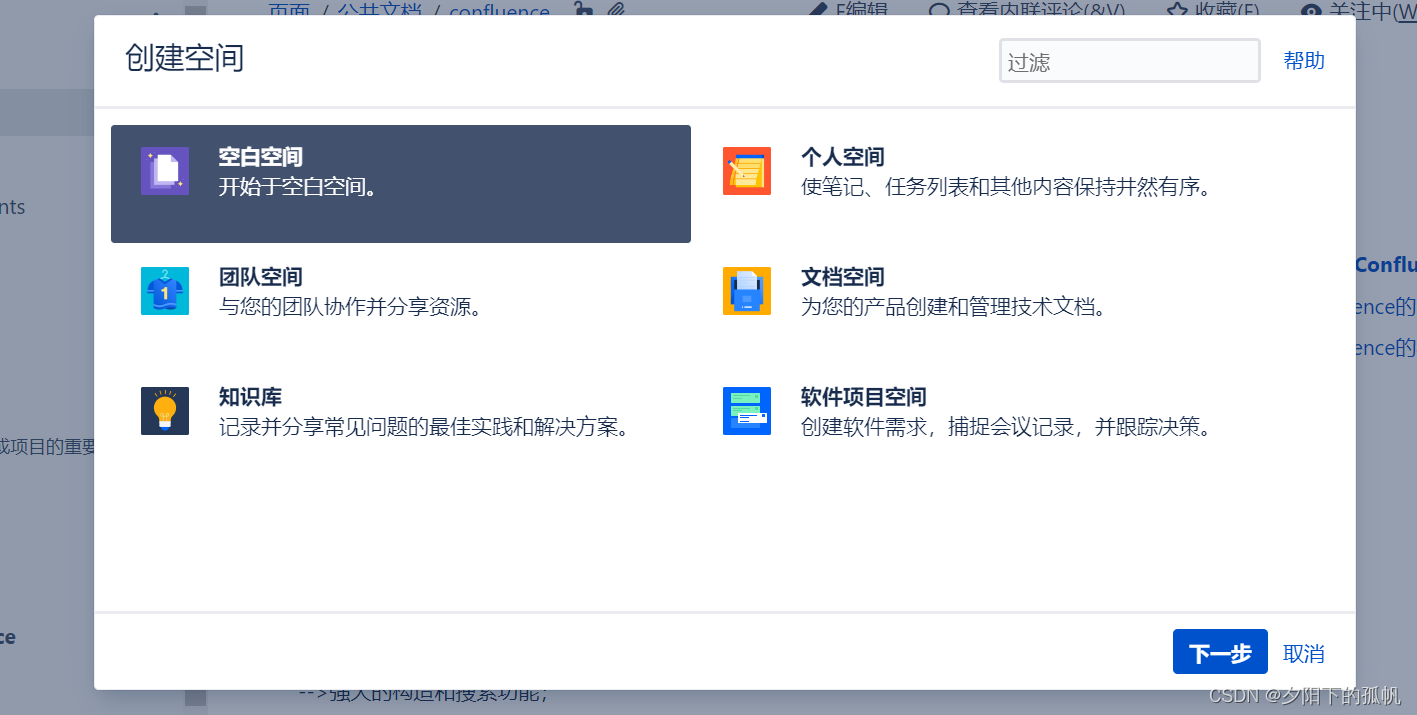Choose the documentation space (文档空间) printer icon
The height and width of the screenshot is (715, 1417).
pyautogui.click(x=747, y=291)
